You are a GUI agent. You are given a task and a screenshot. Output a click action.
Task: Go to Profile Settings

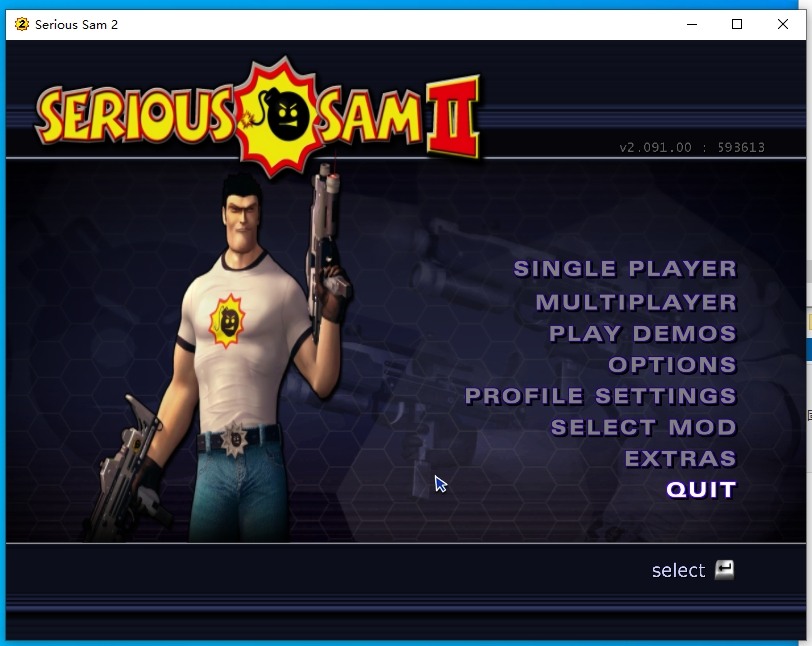tap(601, 396)
